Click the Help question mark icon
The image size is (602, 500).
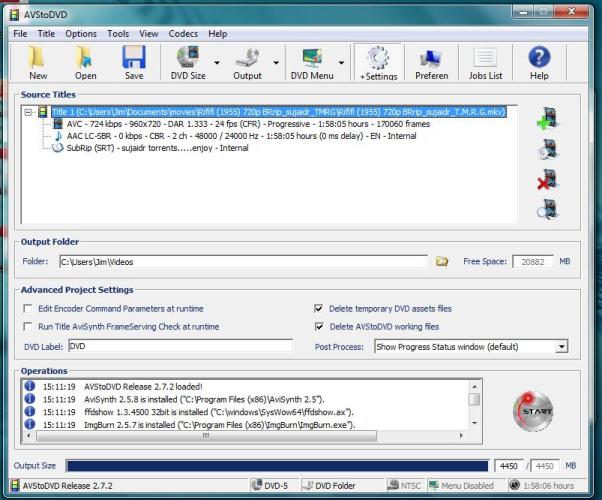[539, 63]
